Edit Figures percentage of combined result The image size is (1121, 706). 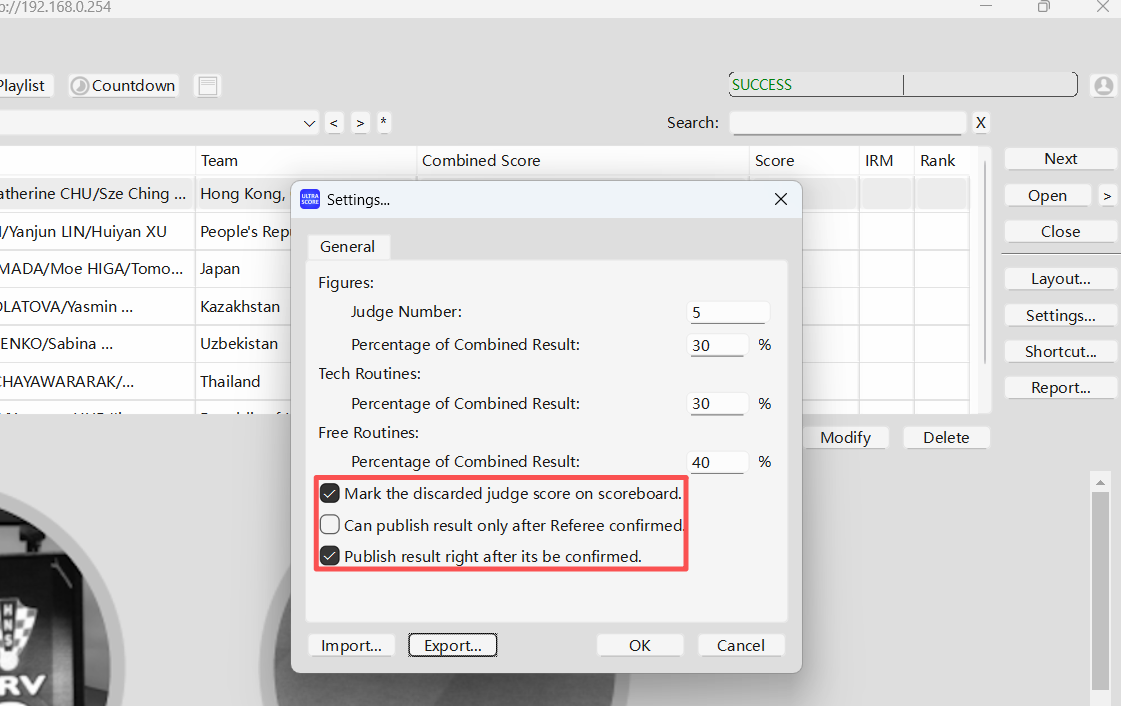tap(717, 345)
